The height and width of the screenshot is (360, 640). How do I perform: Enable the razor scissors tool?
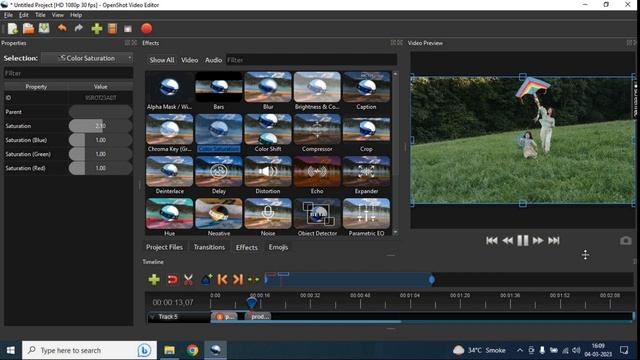188,280
